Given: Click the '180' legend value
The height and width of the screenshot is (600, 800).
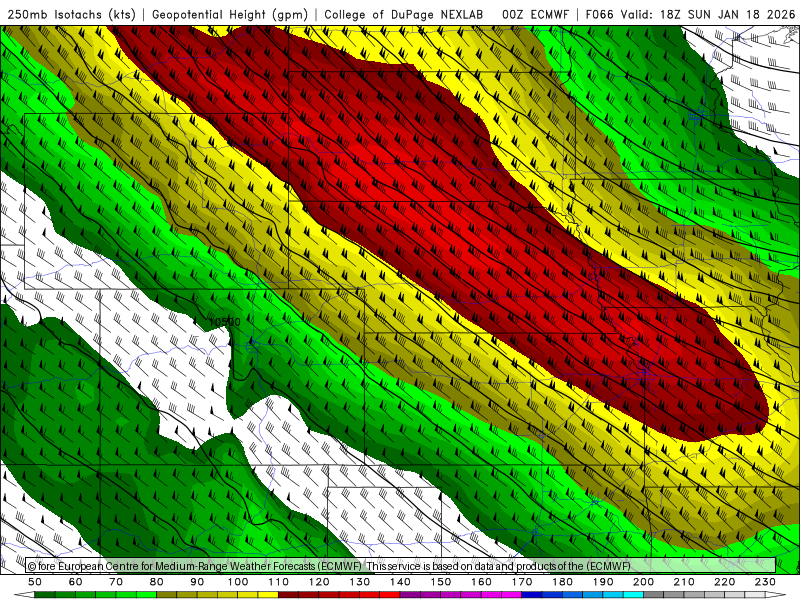Looking at the screenshot, I should coord(562,582).
